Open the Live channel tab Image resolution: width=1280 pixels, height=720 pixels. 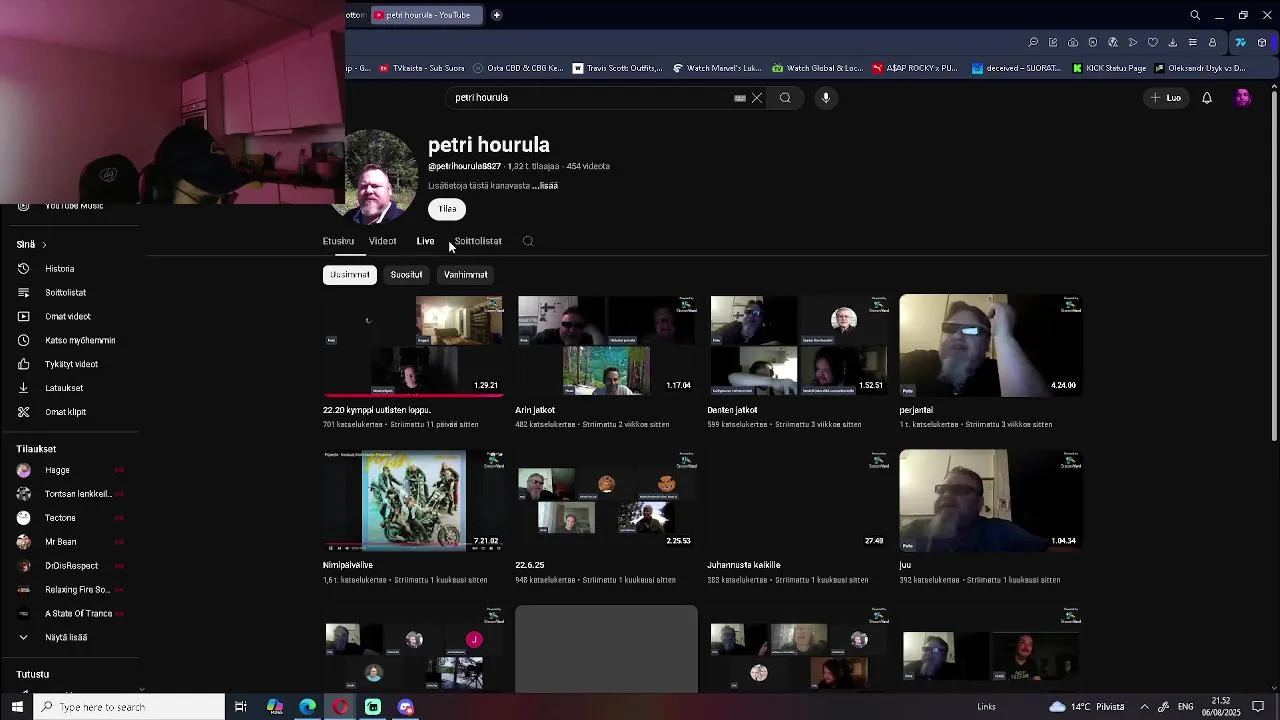point(425,241)
